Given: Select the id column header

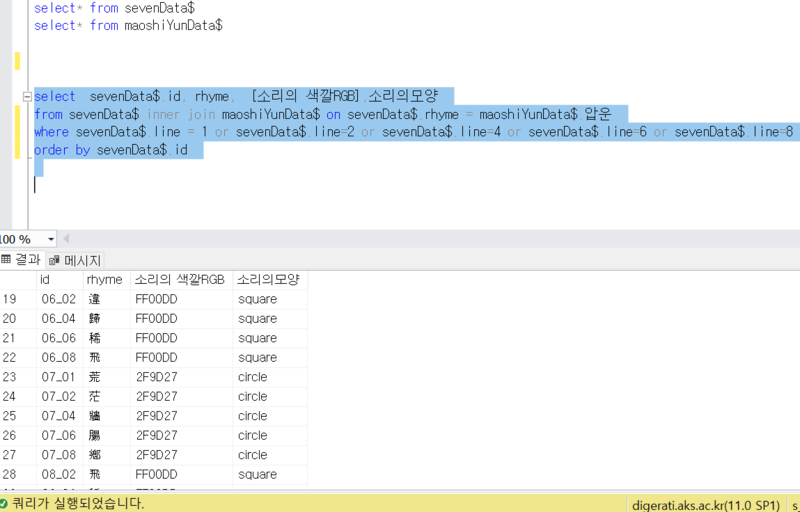Looking at the screenshot, I should click(60, 279).
